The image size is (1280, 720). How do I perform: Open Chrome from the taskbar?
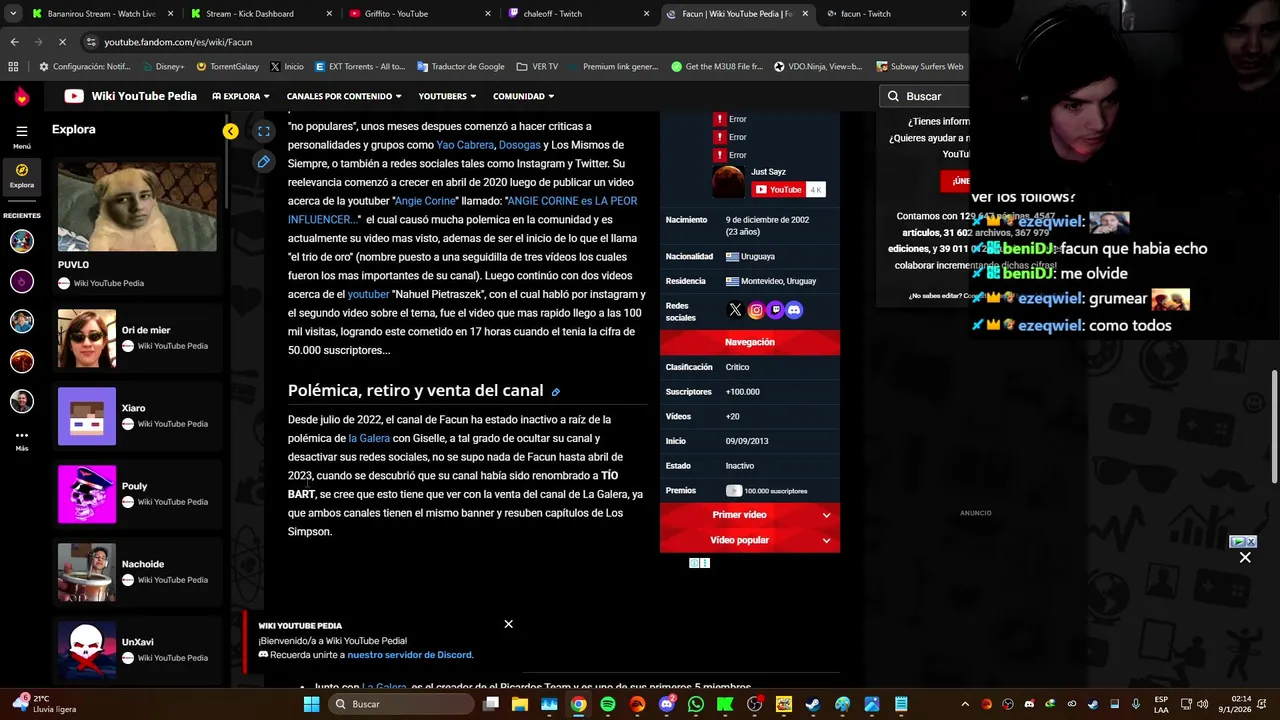click(x=578, y=704)
